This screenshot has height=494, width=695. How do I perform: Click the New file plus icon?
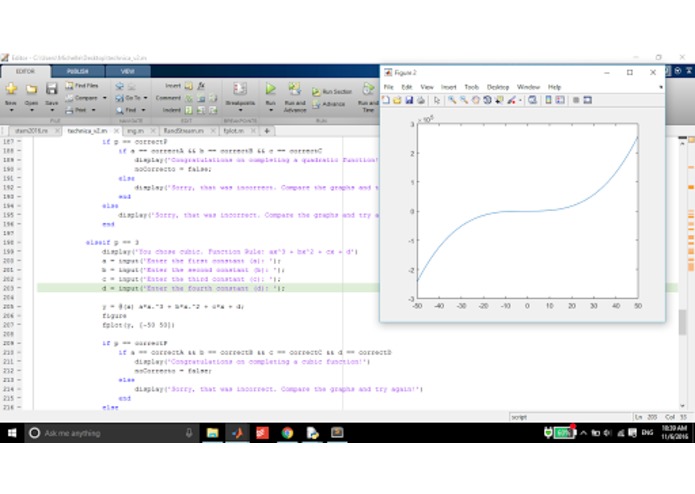pos(11,89)
